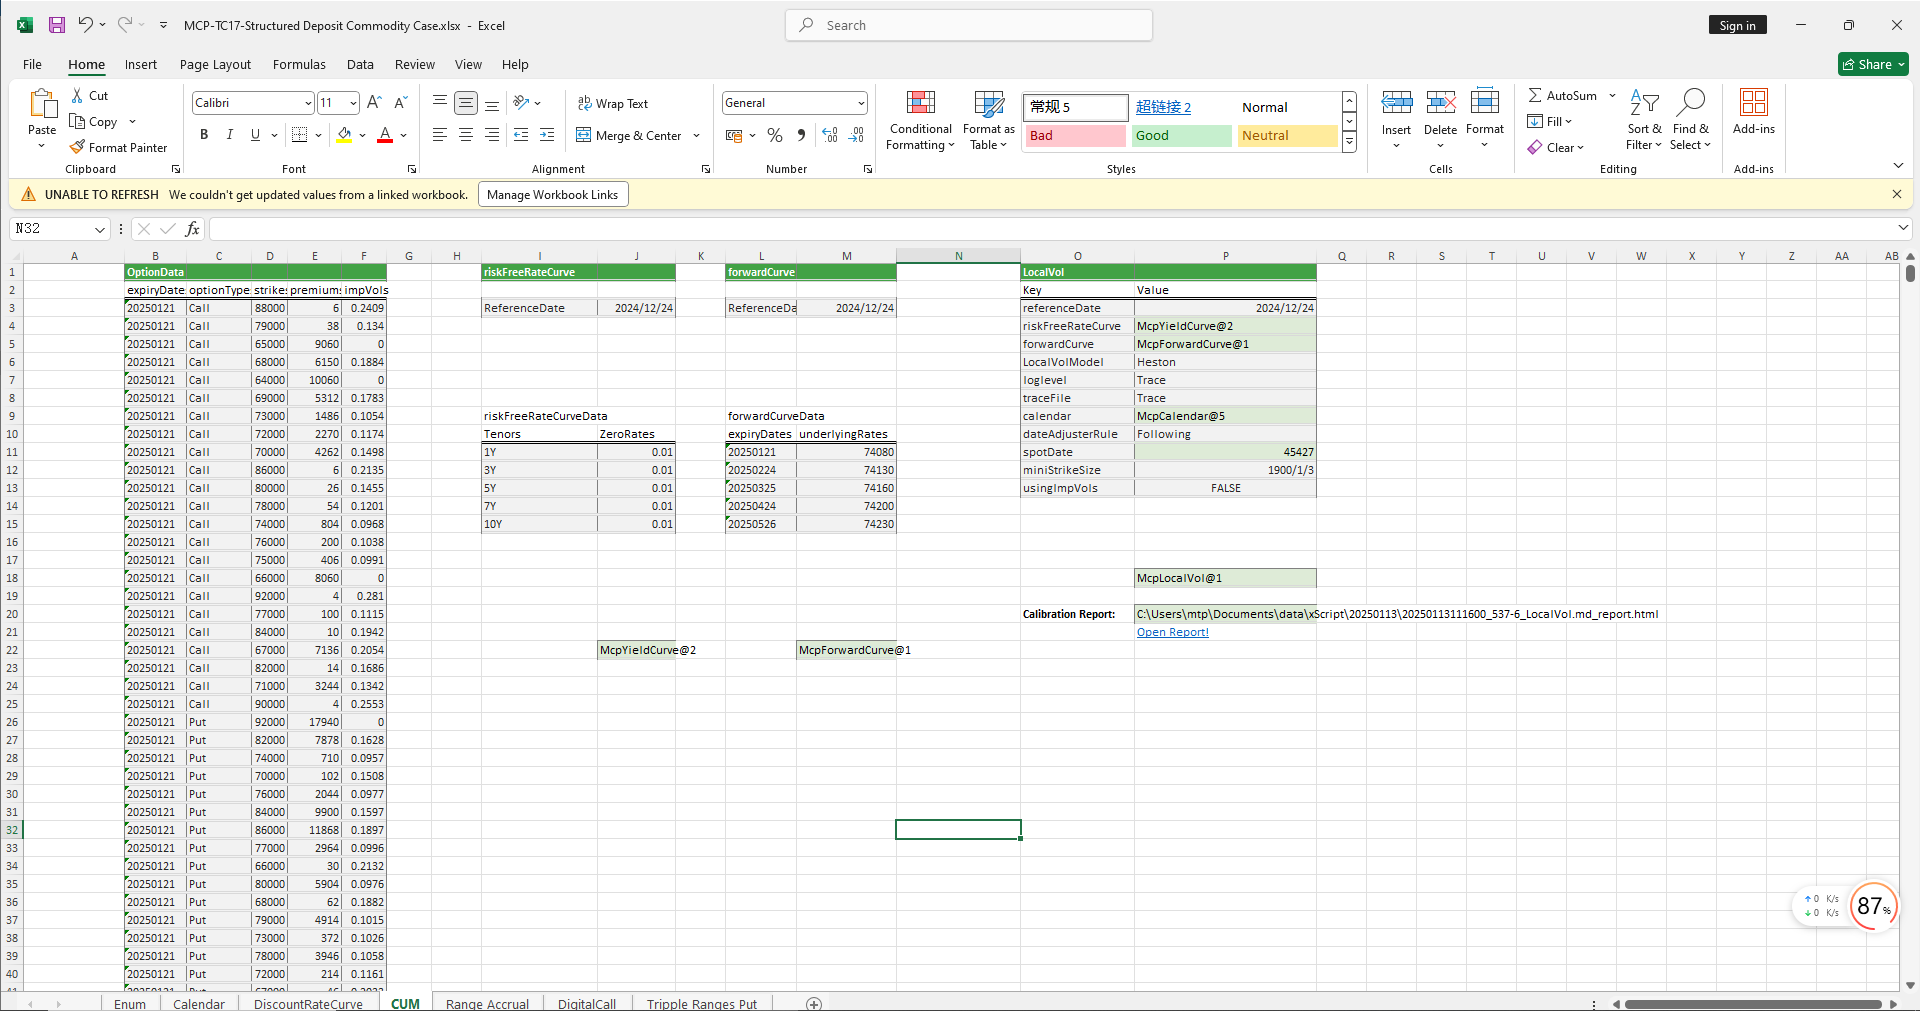Click the Search box in title bar

coord(969,25)
